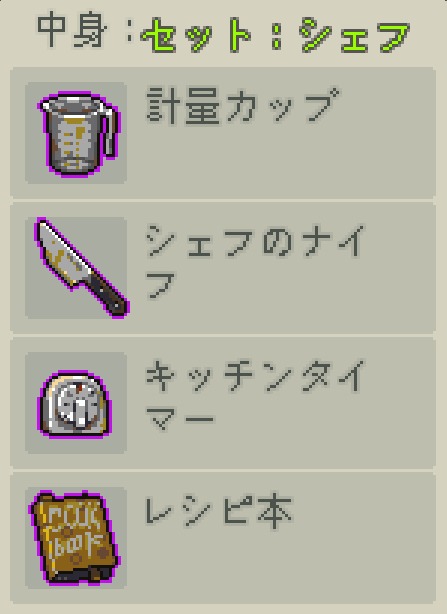
Task: Click the green シェフ word in header
Action: click(355, 35)
